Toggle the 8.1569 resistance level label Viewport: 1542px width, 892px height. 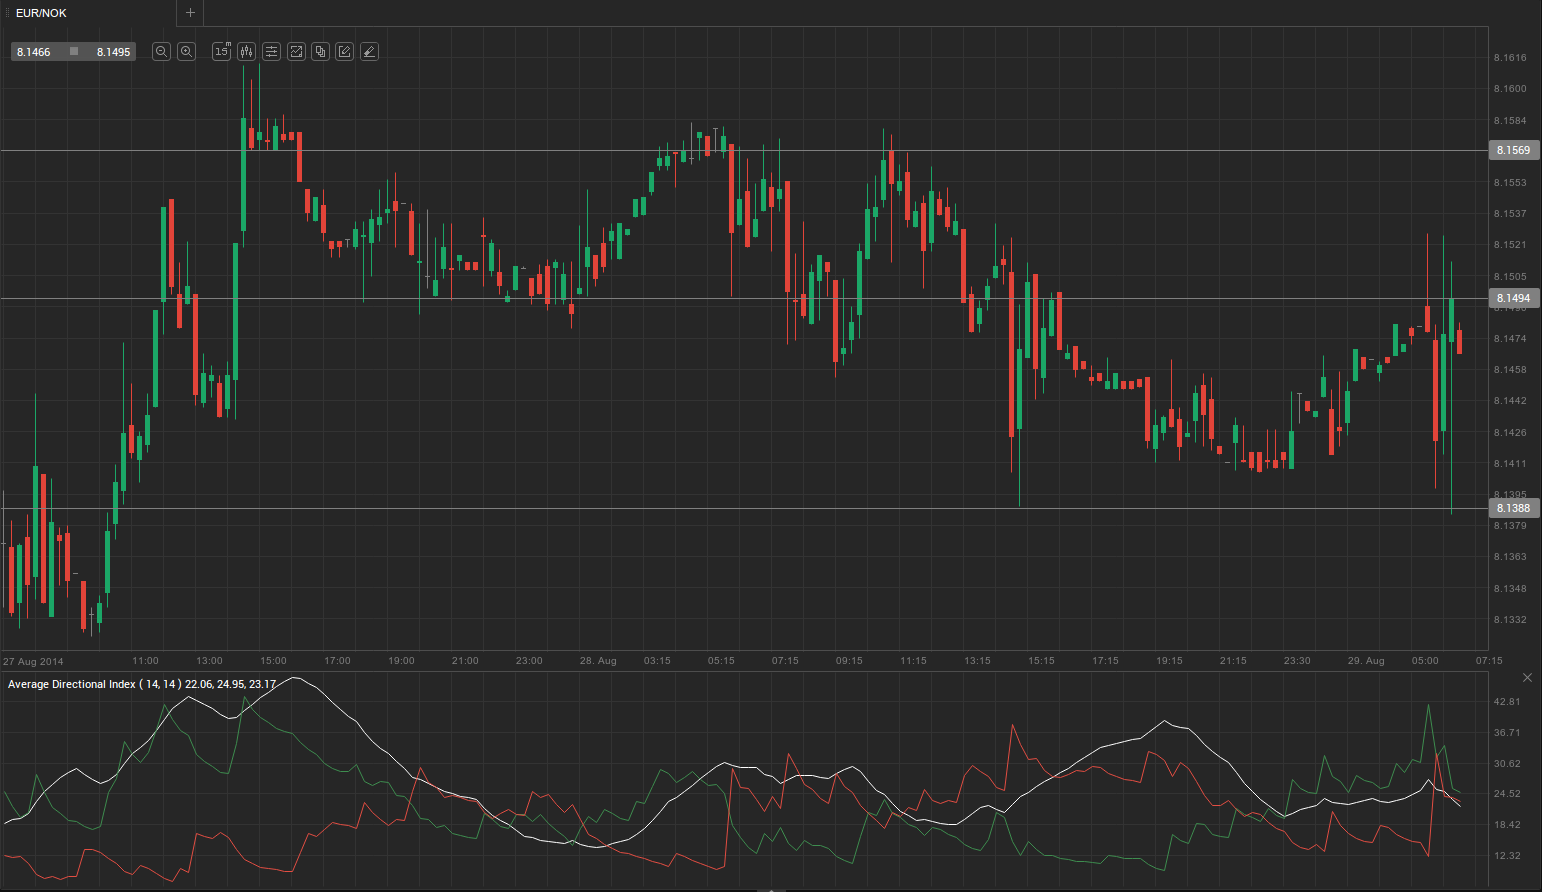1513,150
